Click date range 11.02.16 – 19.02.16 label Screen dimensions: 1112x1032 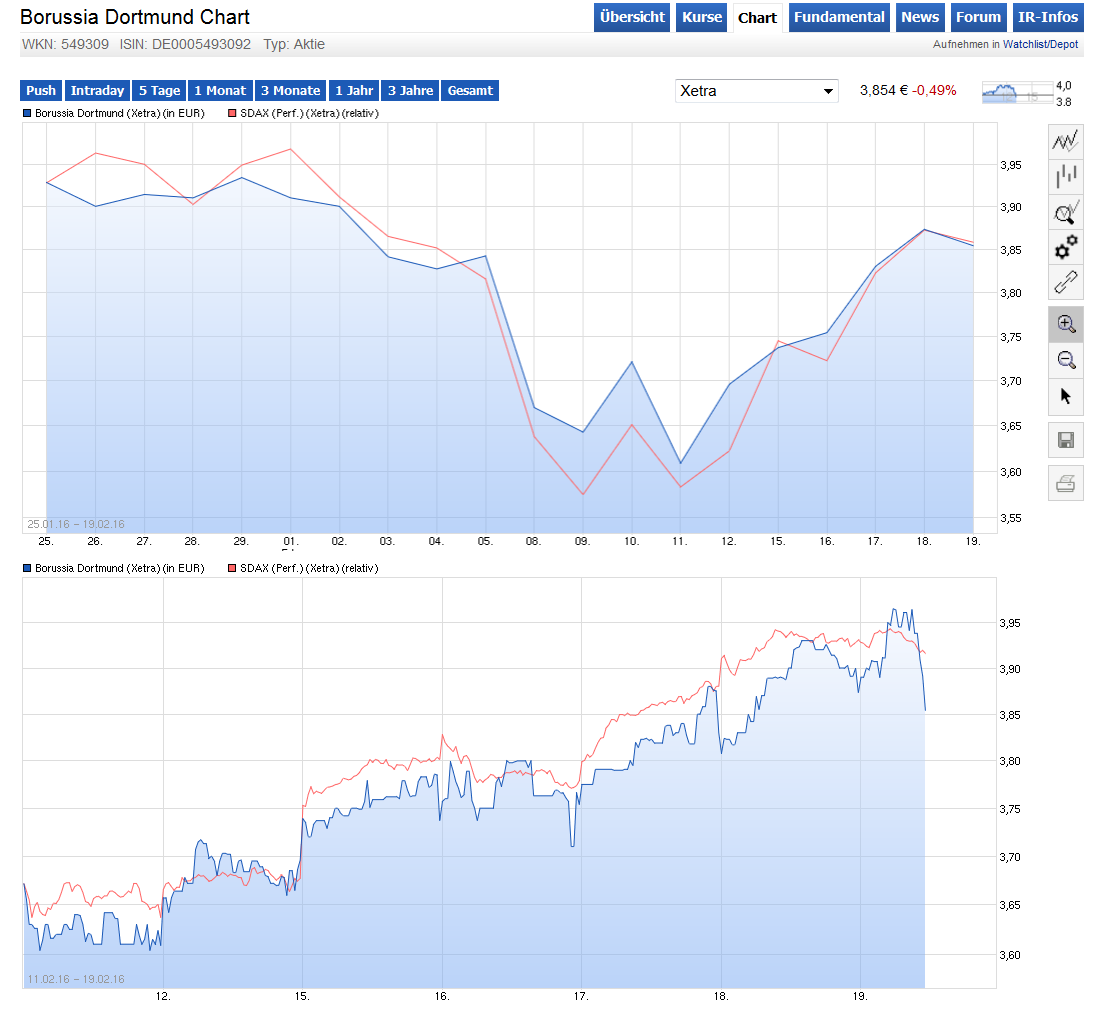[x=76, y=980]
